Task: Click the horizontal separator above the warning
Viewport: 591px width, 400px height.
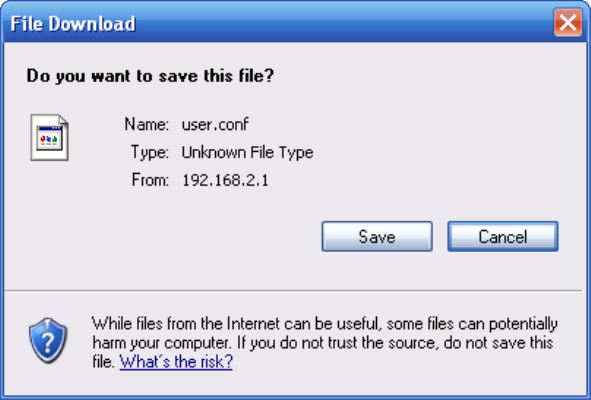Action: click(293, 291)
